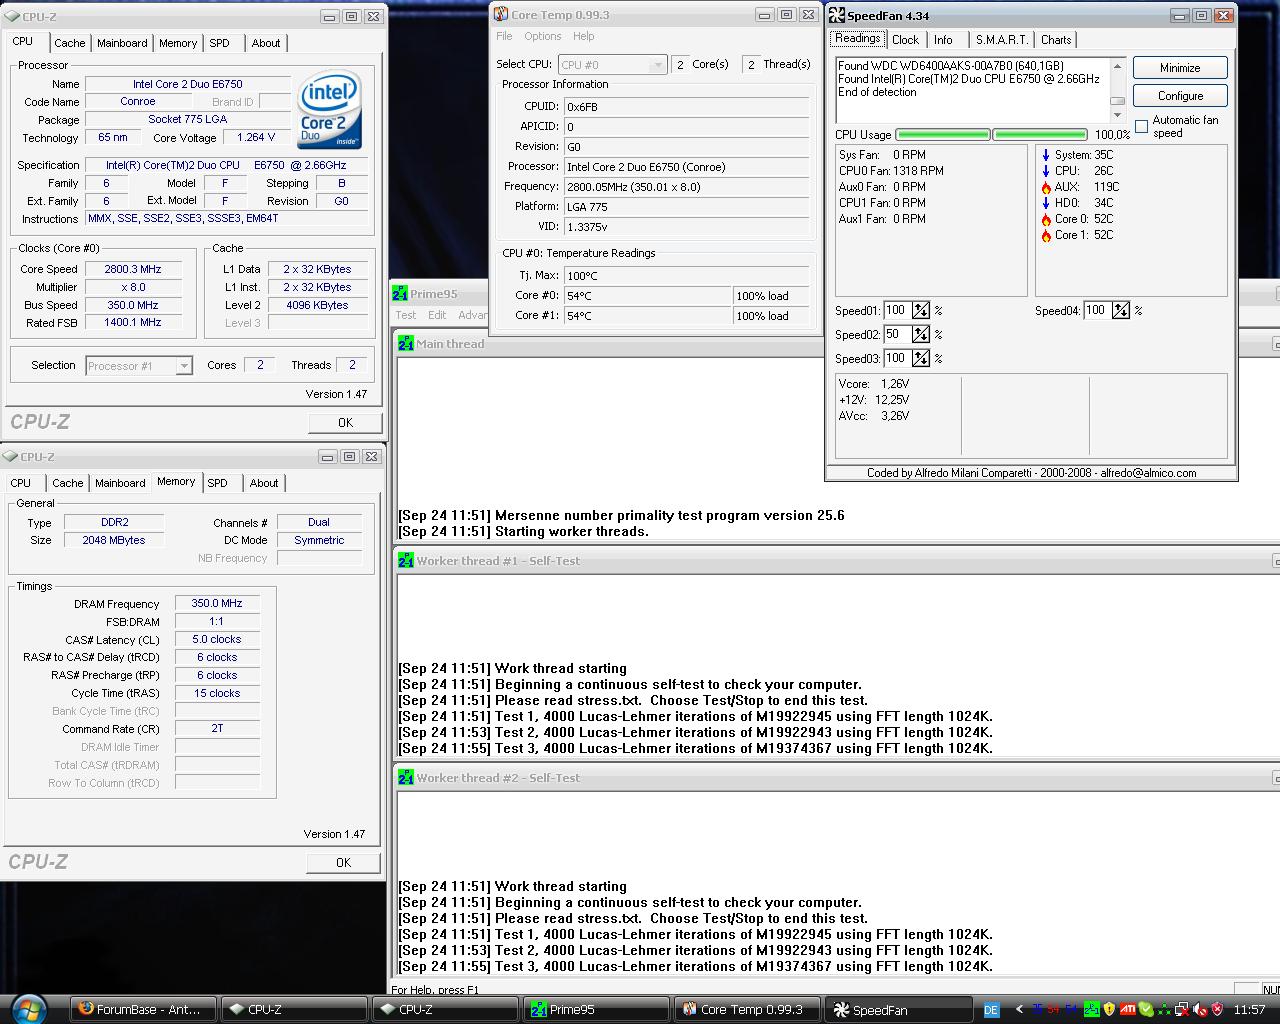Click the AUX temperature flame icon in SpeedFan

click(x=1046, y=187)
